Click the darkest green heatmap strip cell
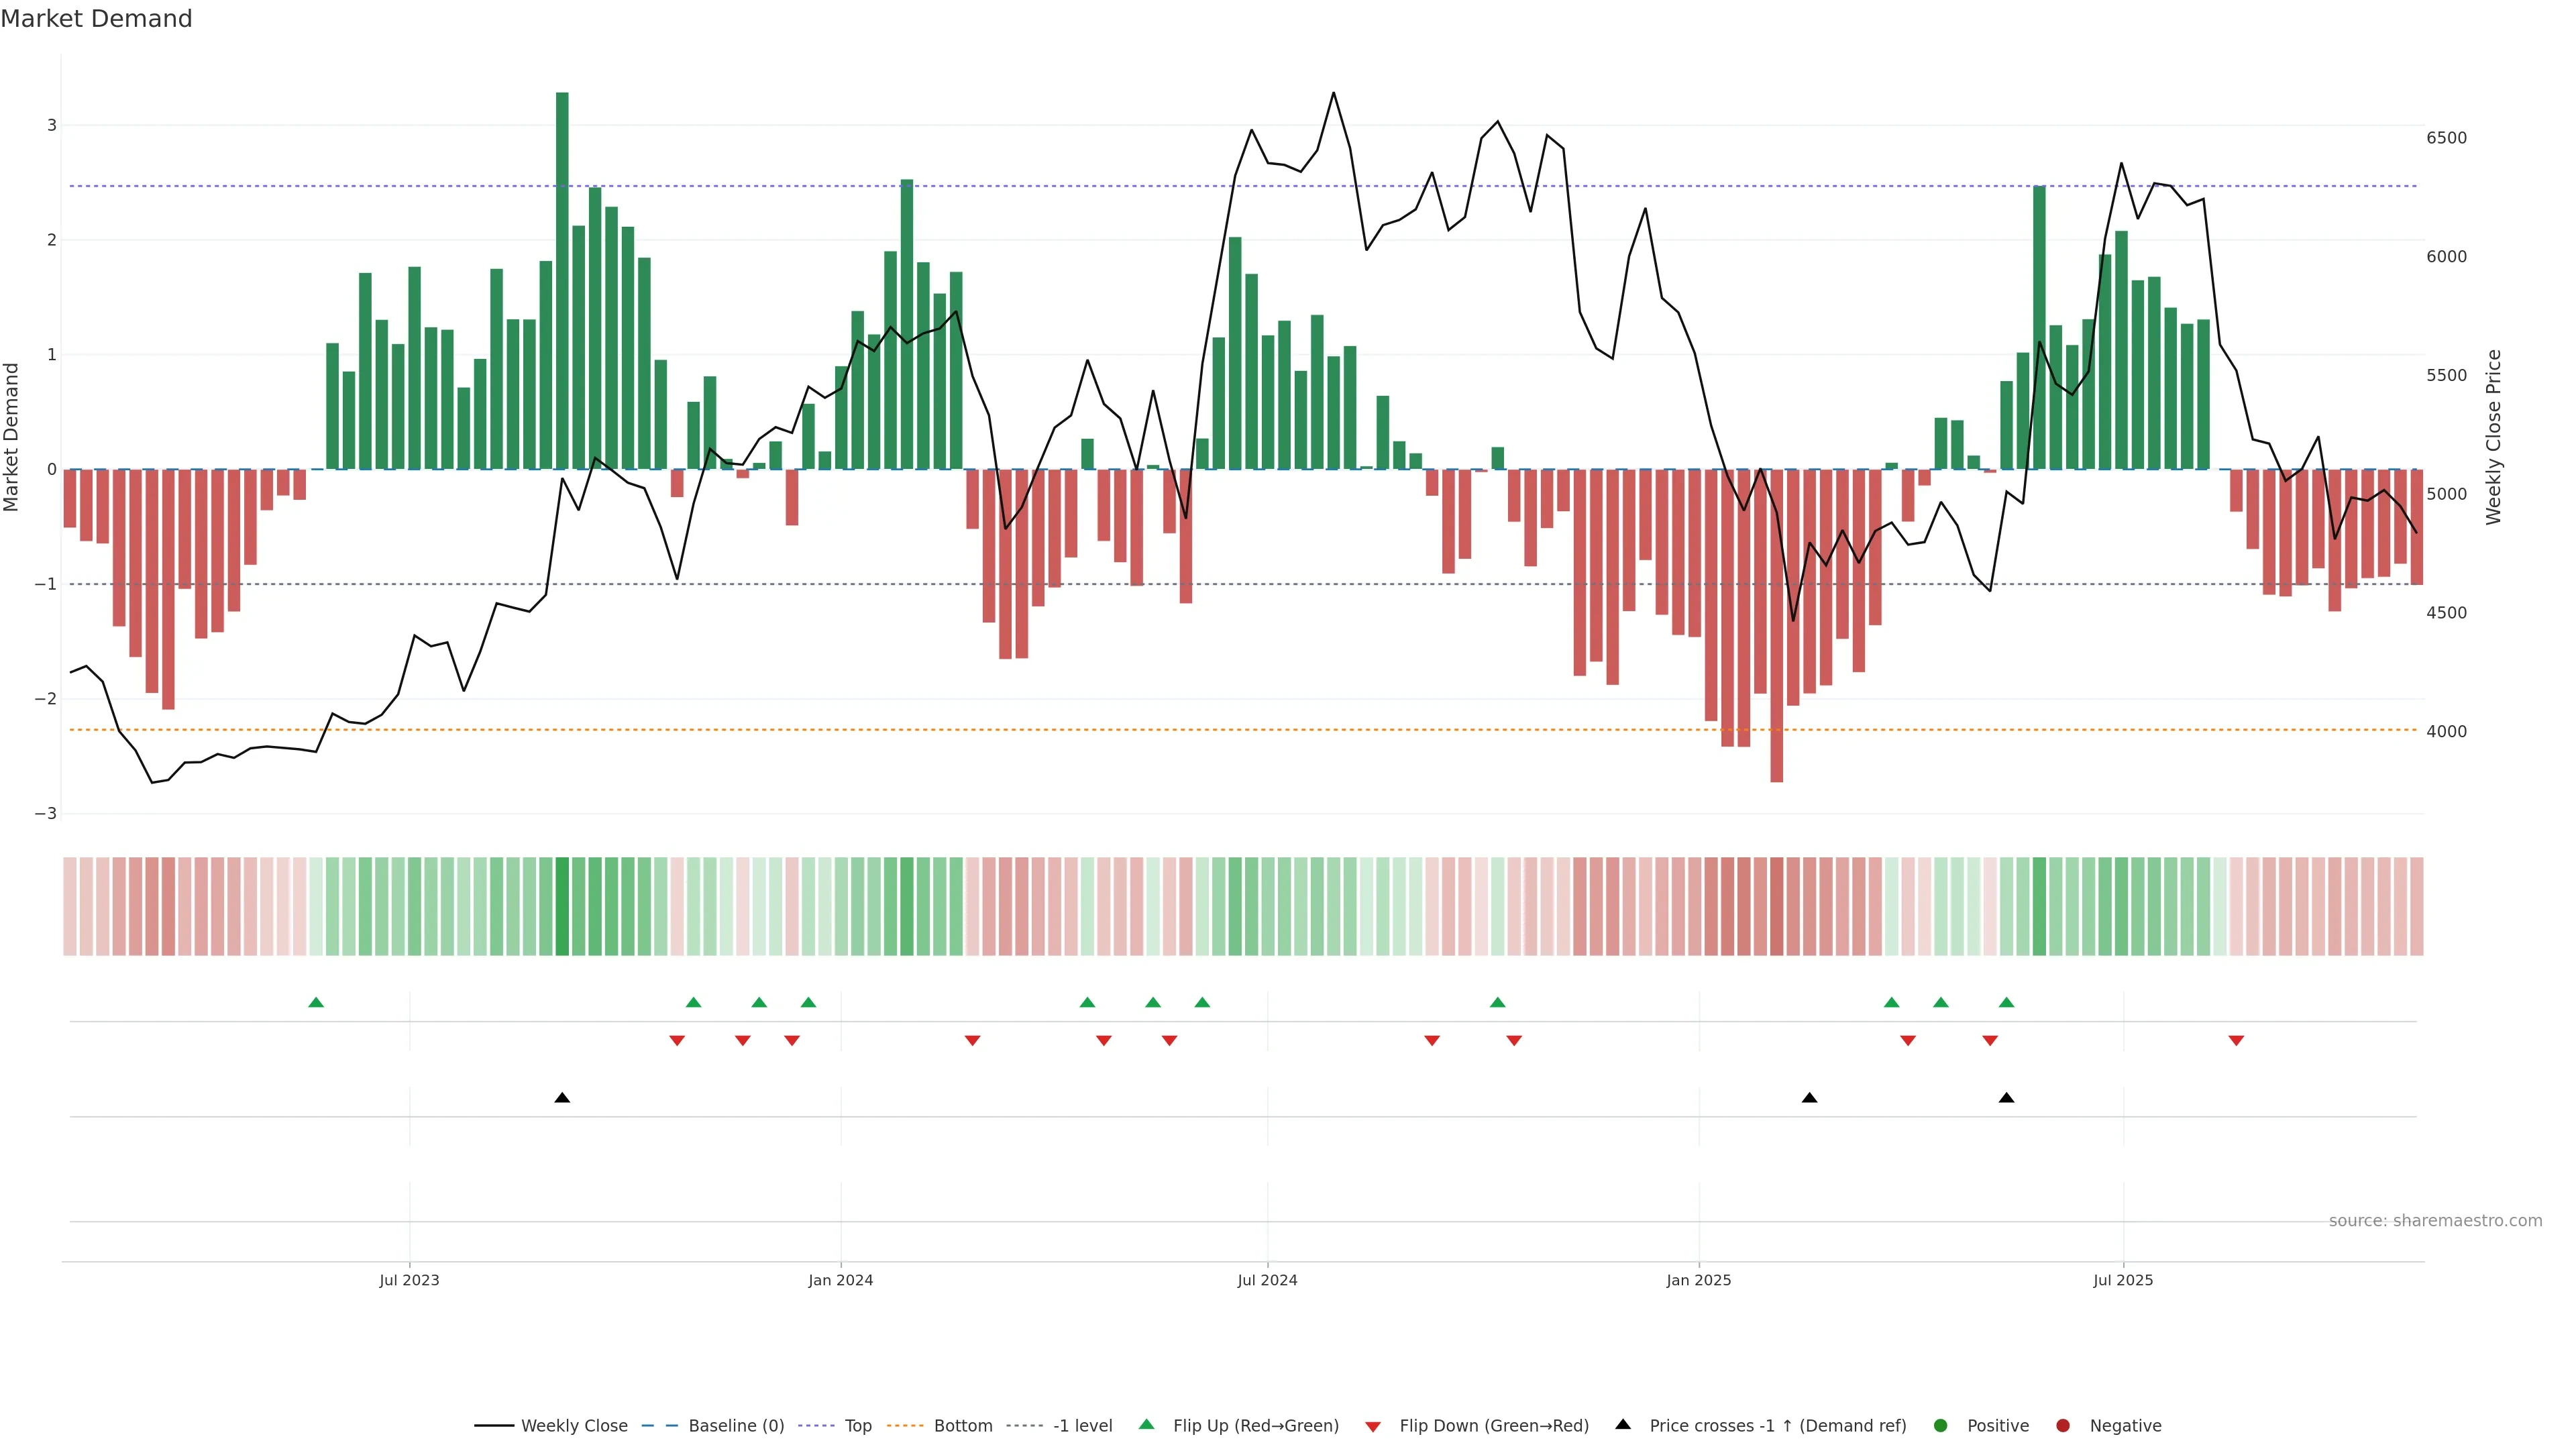This screenshot has width=2576, height=1449. 562,906
